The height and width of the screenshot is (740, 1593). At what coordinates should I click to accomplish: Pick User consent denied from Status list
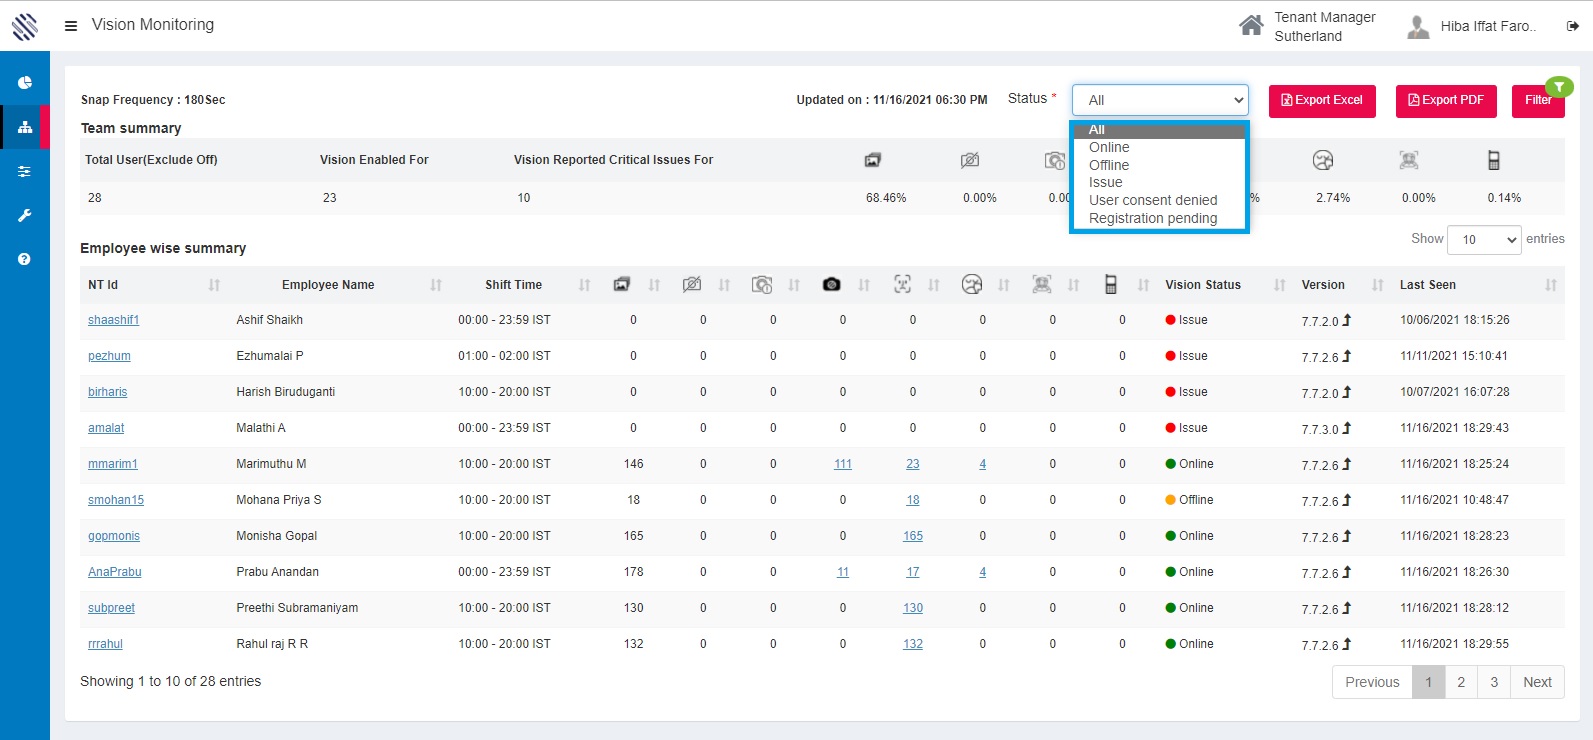click(1153, 200)
